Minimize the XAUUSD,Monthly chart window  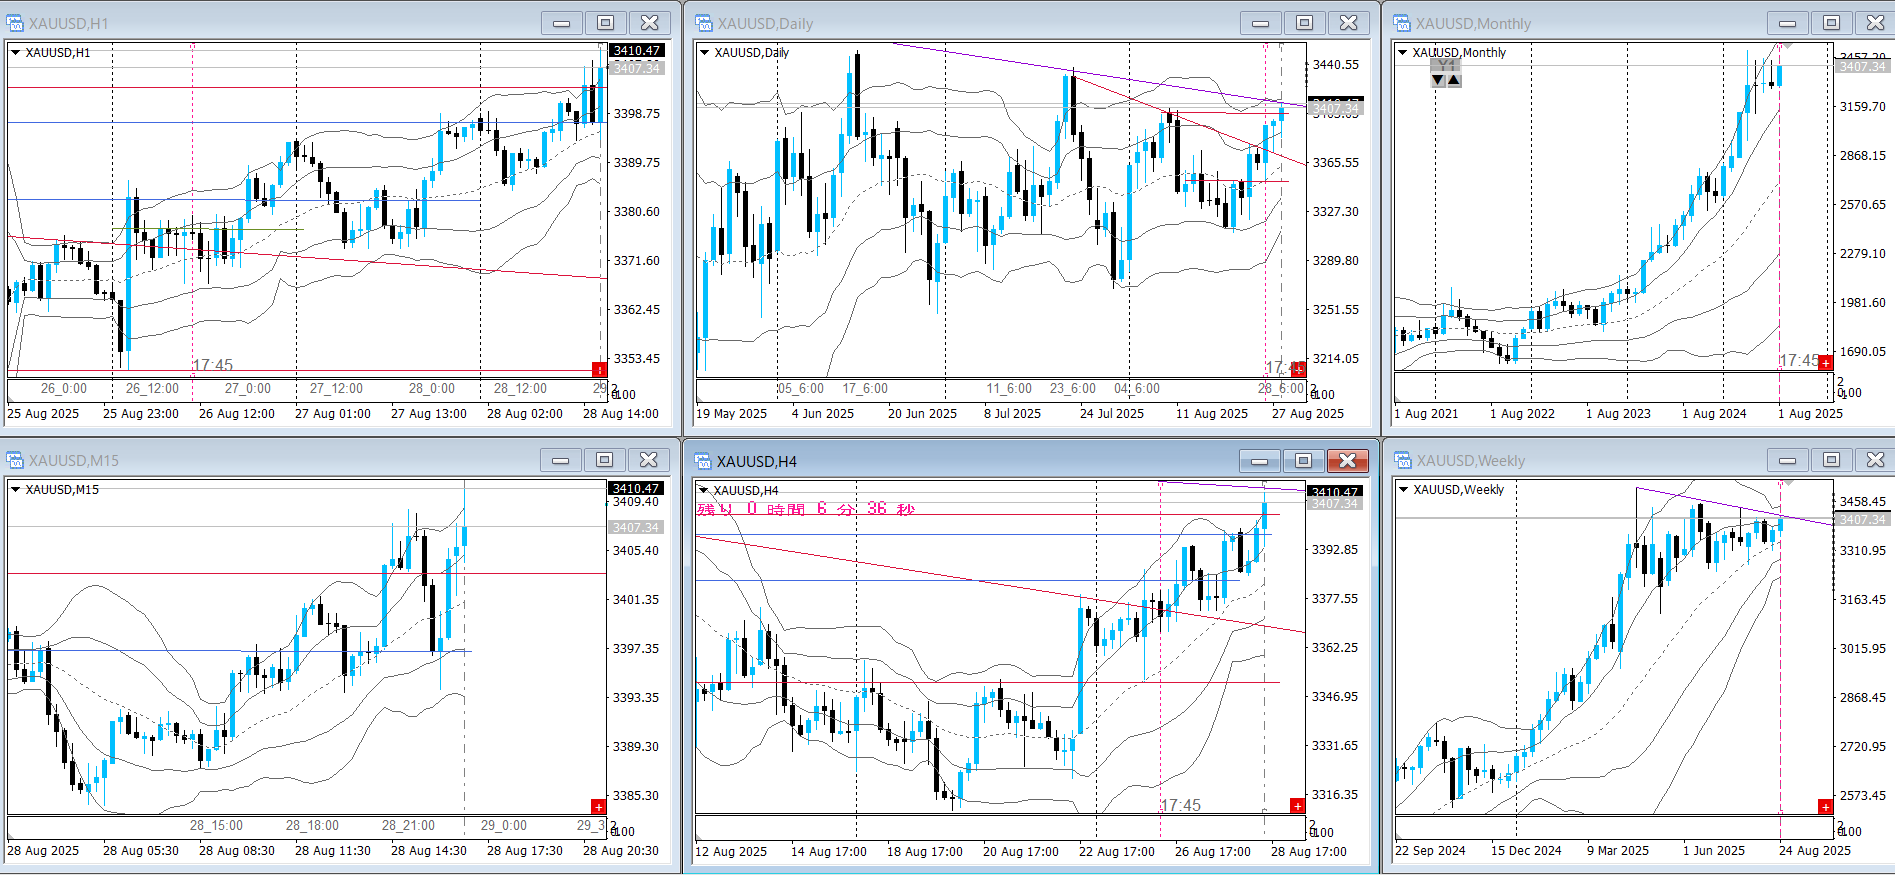click(x=1788, y=23)
